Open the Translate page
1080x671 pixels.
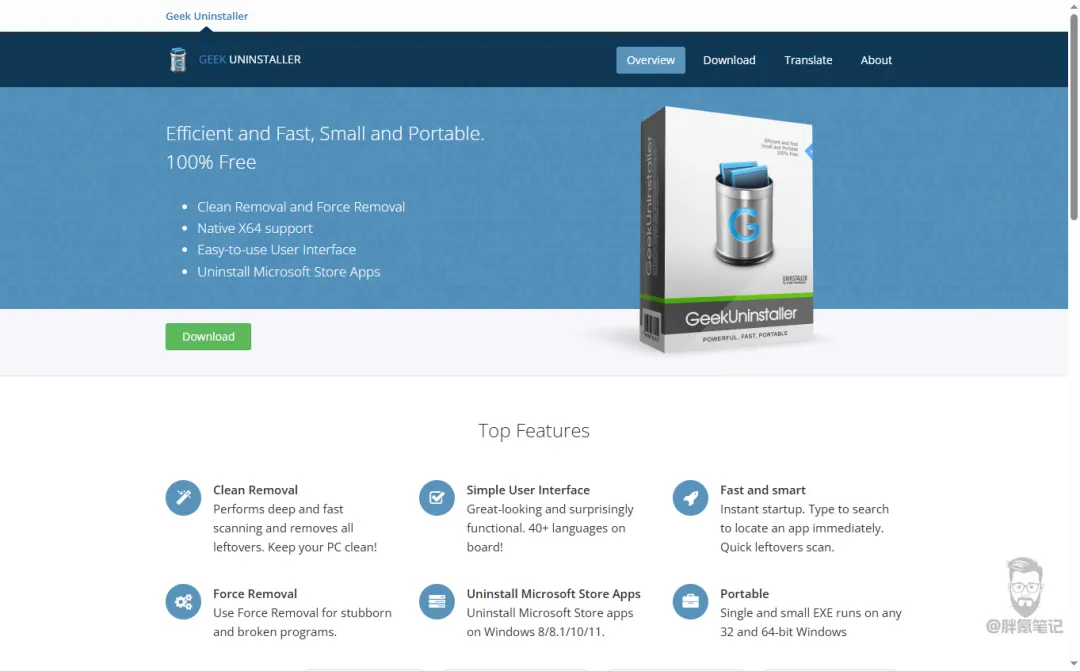[x=808, y=60]
